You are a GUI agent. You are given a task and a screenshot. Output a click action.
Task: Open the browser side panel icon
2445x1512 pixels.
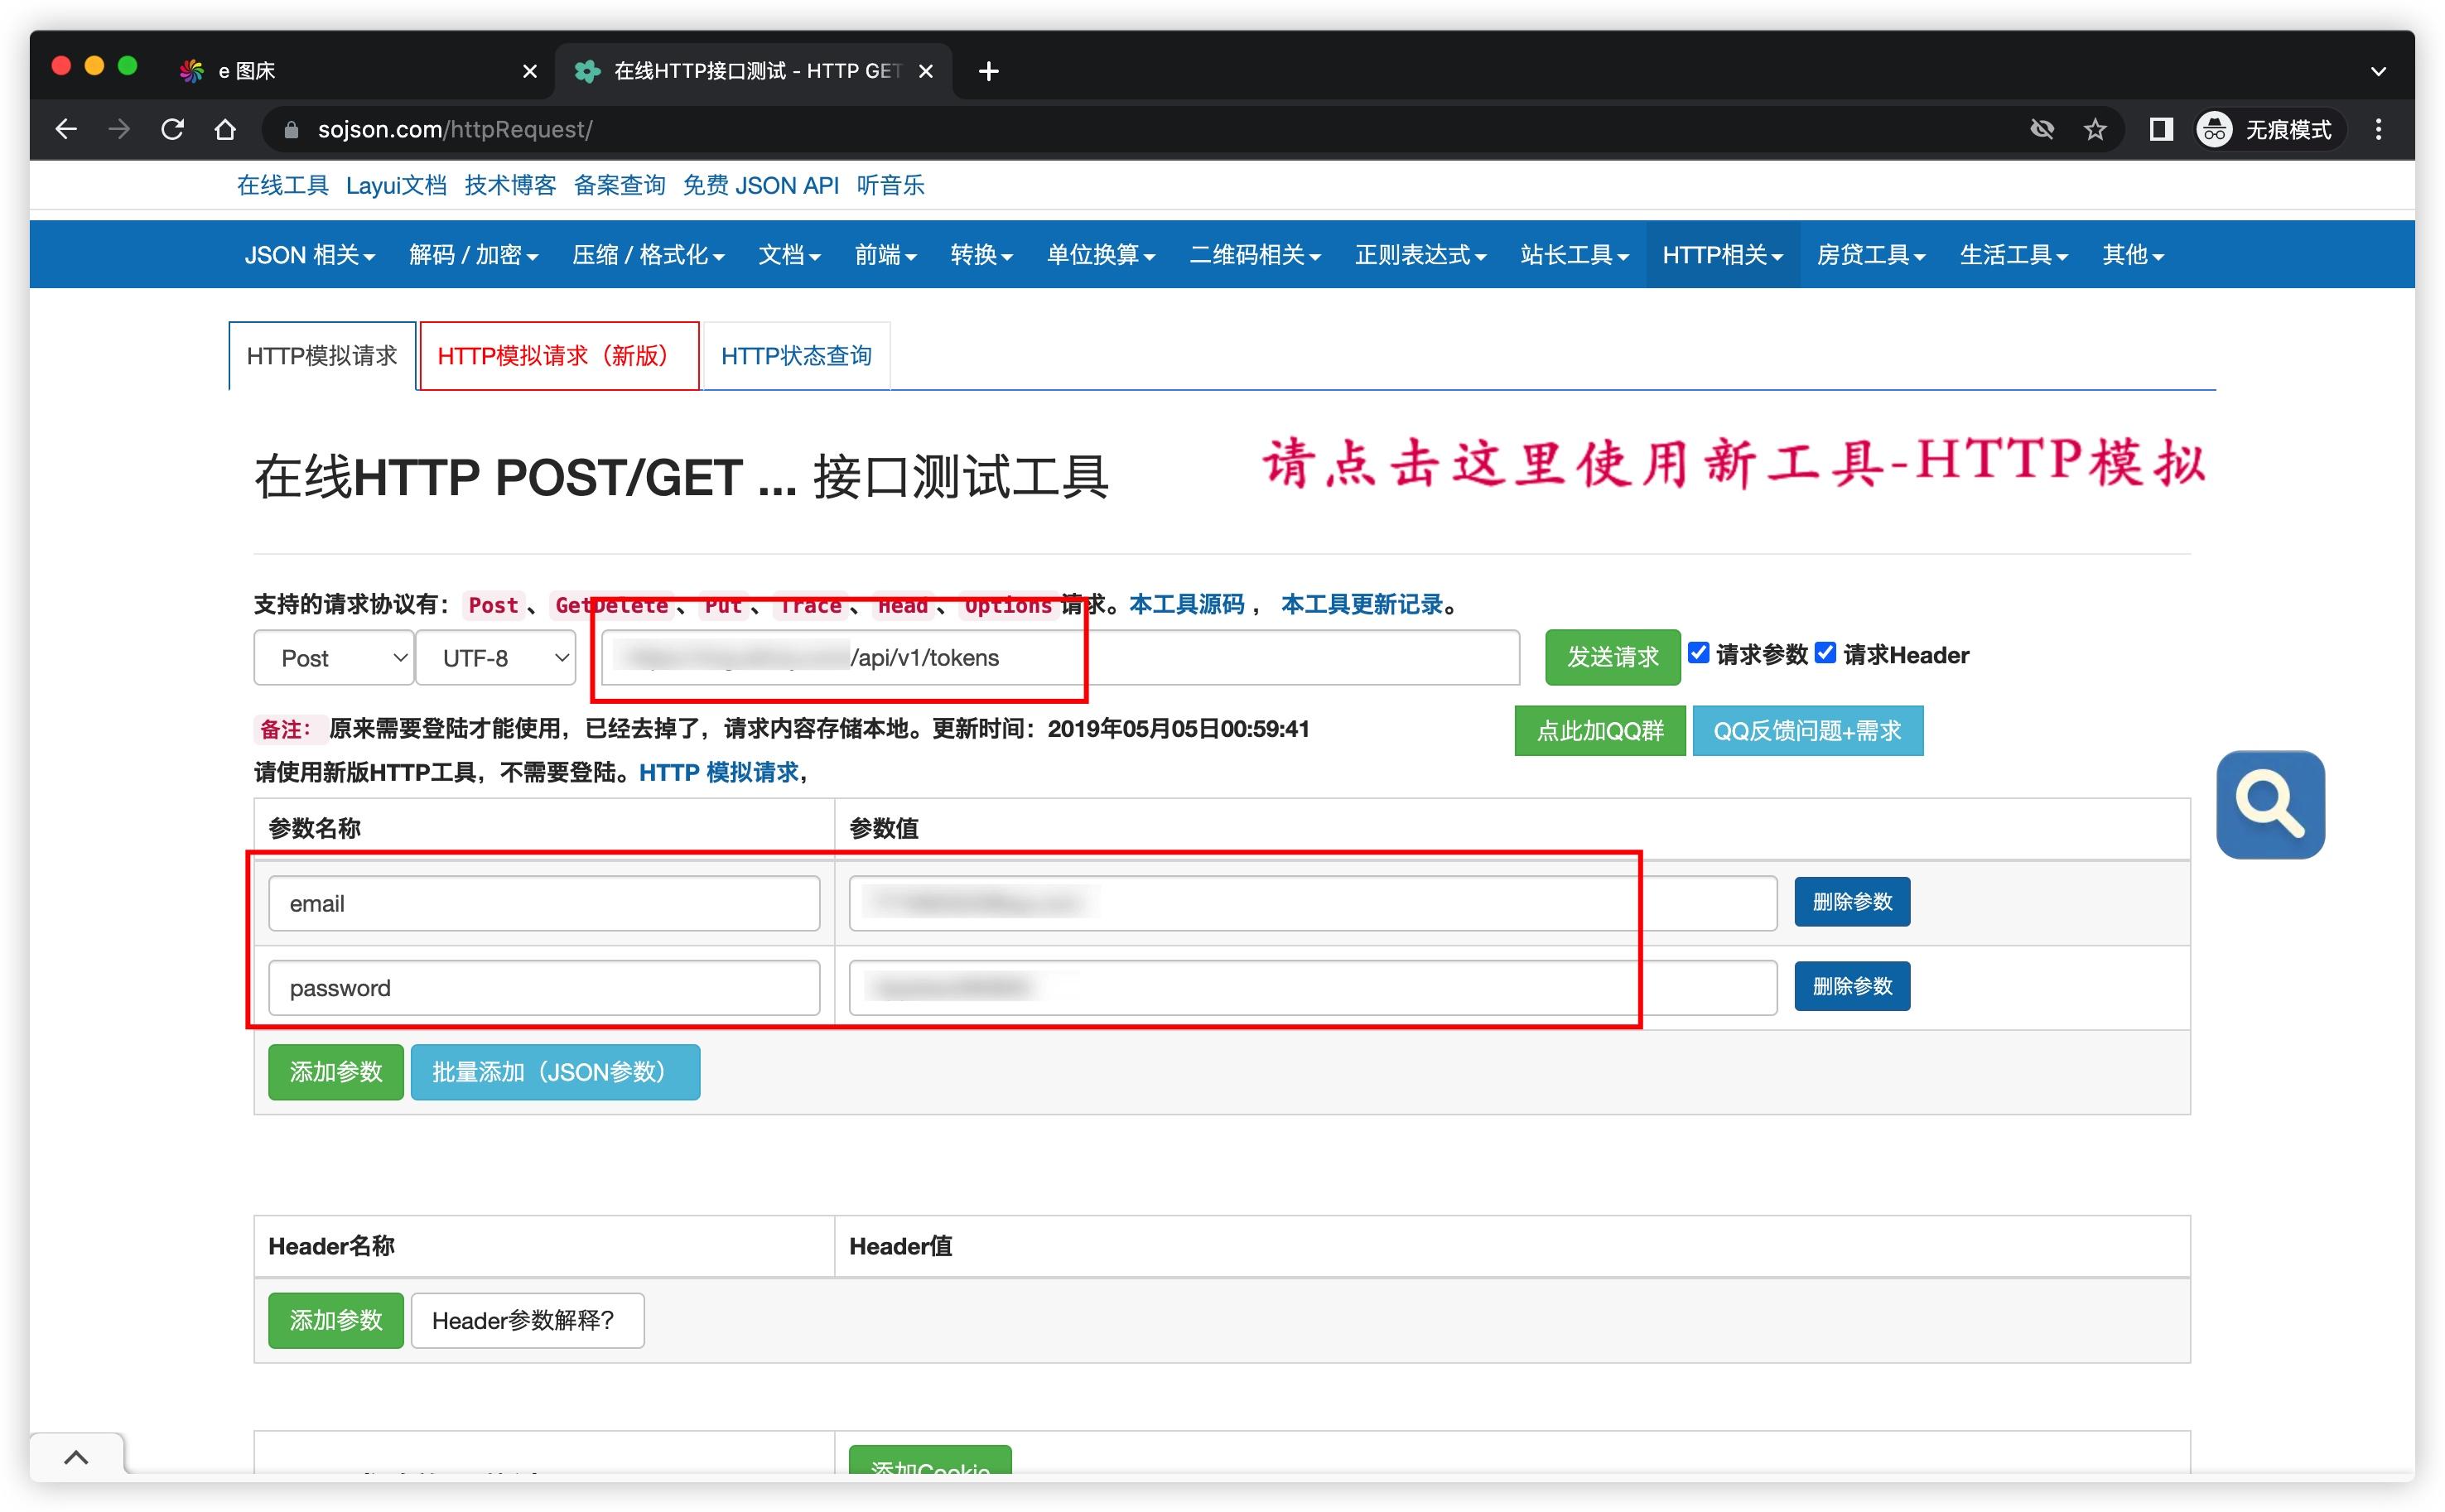[x=2160, y=129]
